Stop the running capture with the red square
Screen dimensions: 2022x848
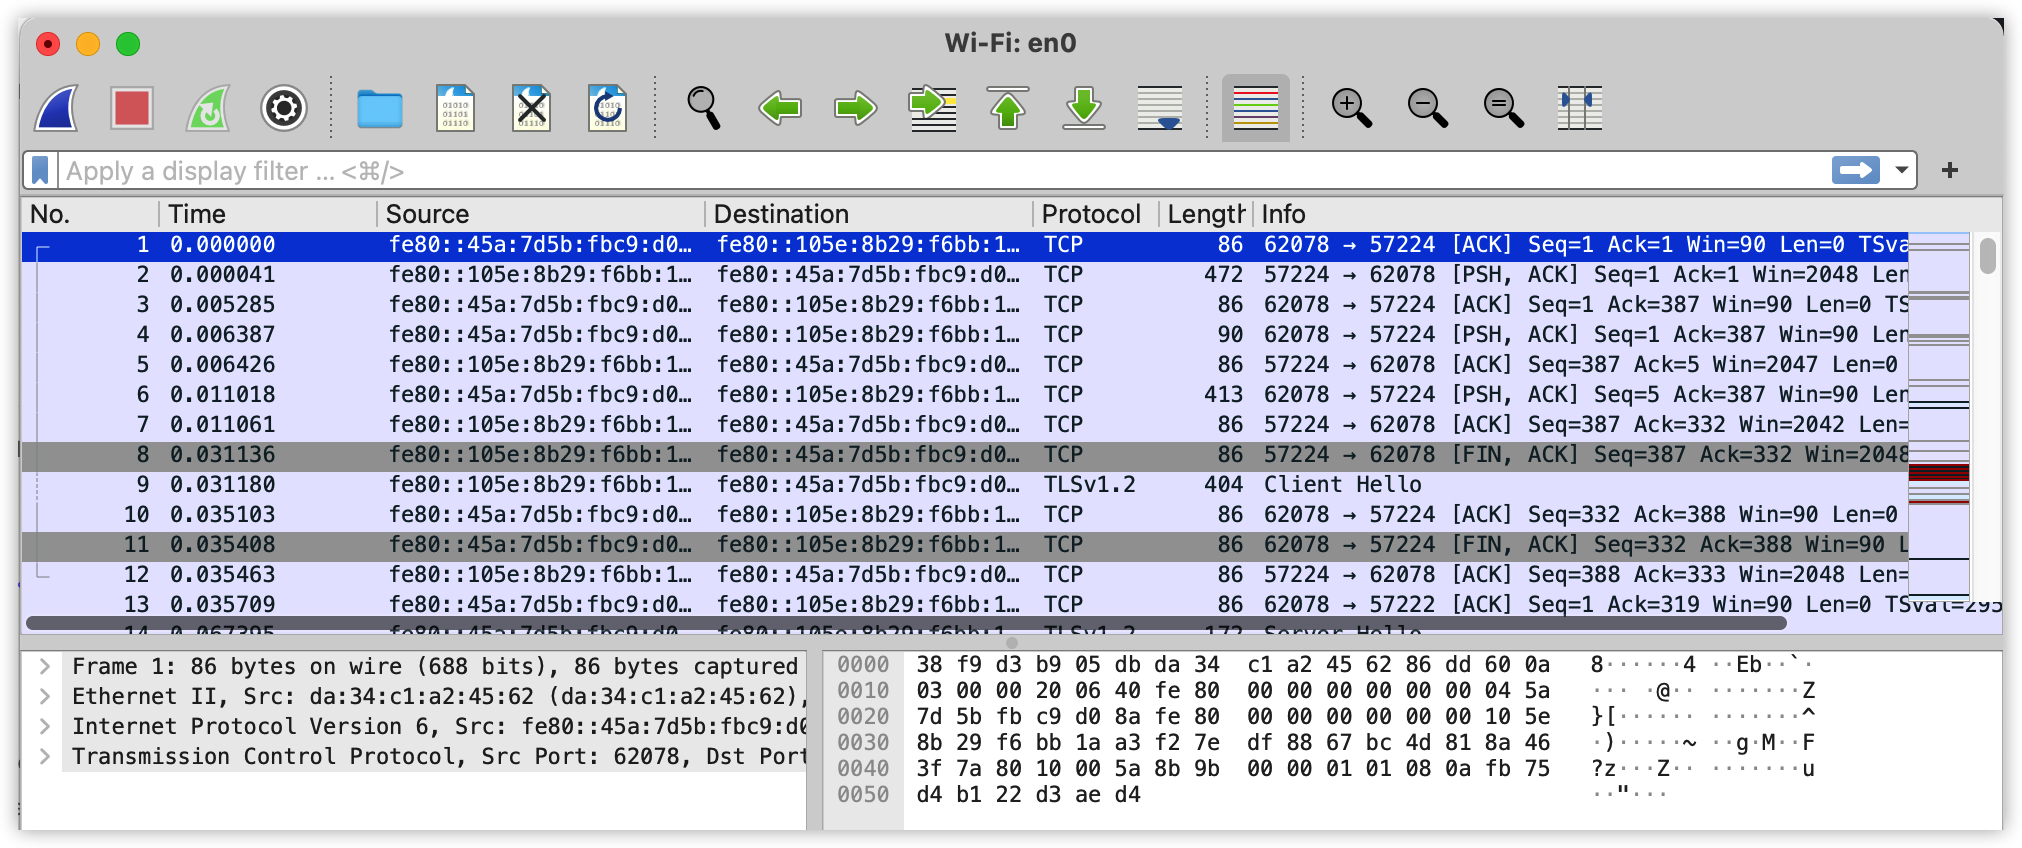(x=132, y=108)
